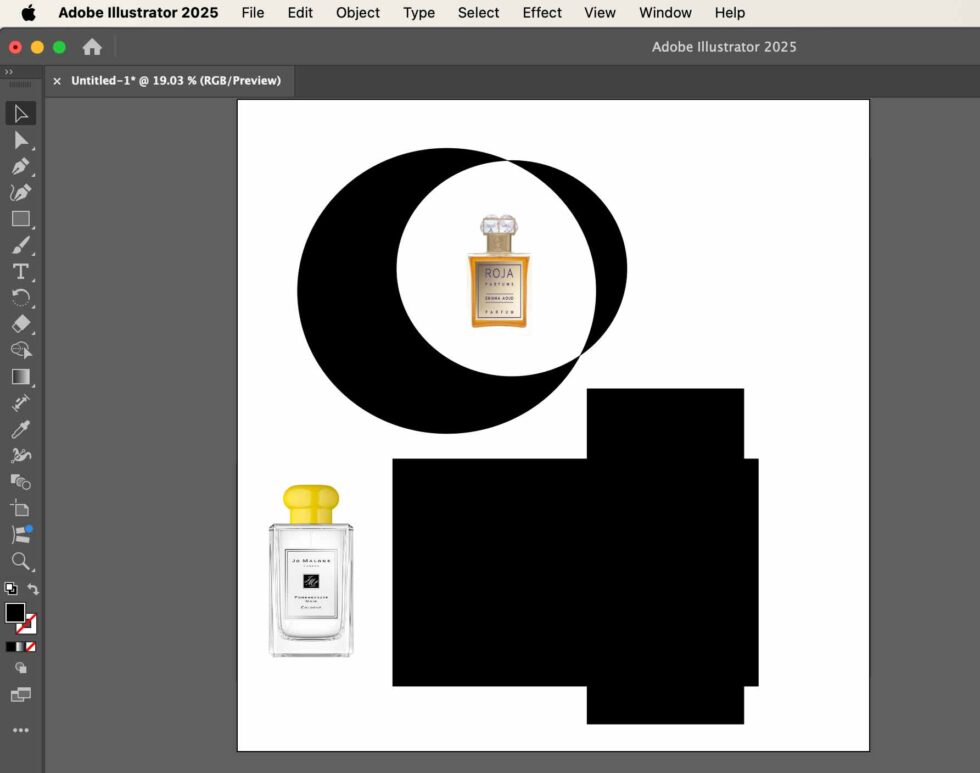Pick the Curvature tool

[21, 192]
